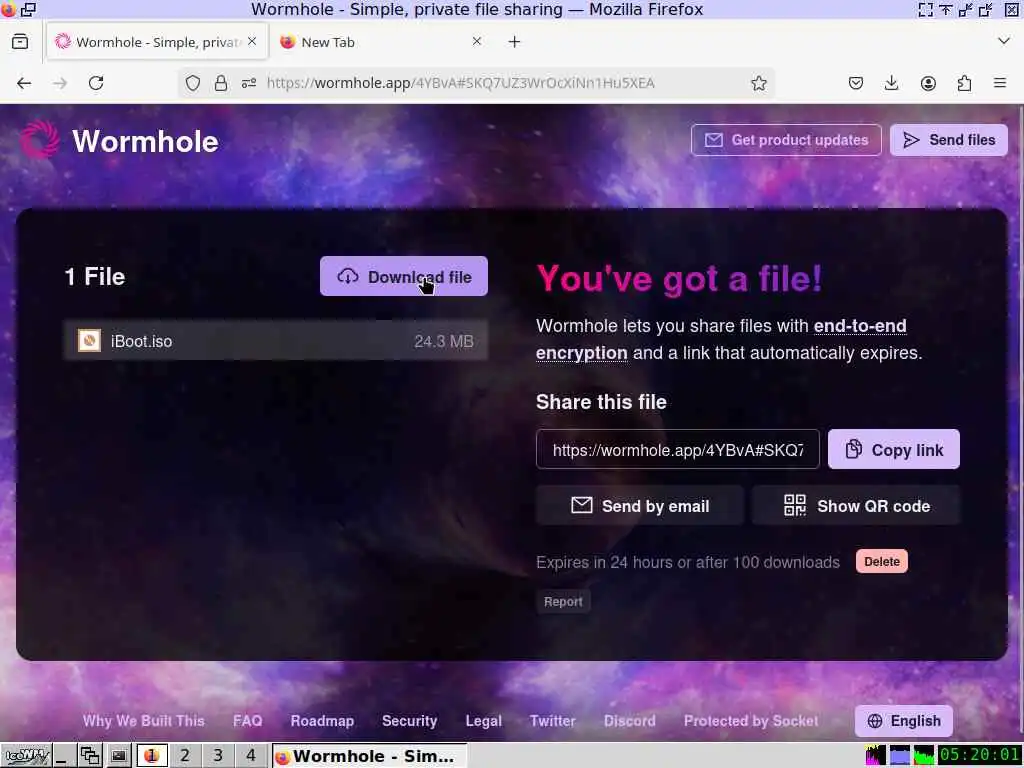1024x768 pixels.
Task: Open Save to Pocket icon
Action: point(856,83)
